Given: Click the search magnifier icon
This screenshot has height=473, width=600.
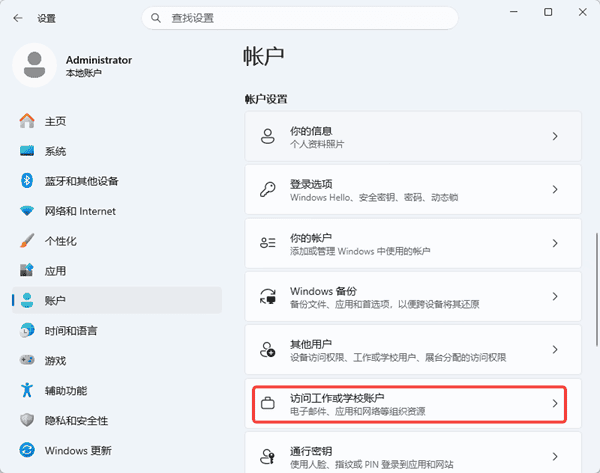Looking at the screenshot, I should [x=156, y=18].
